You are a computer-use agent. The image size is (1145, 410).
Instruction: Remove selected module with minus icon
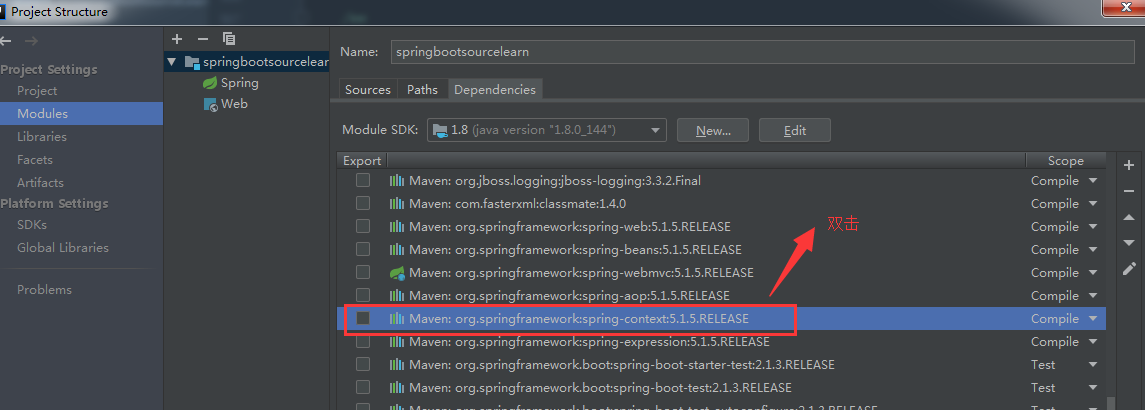203,39
